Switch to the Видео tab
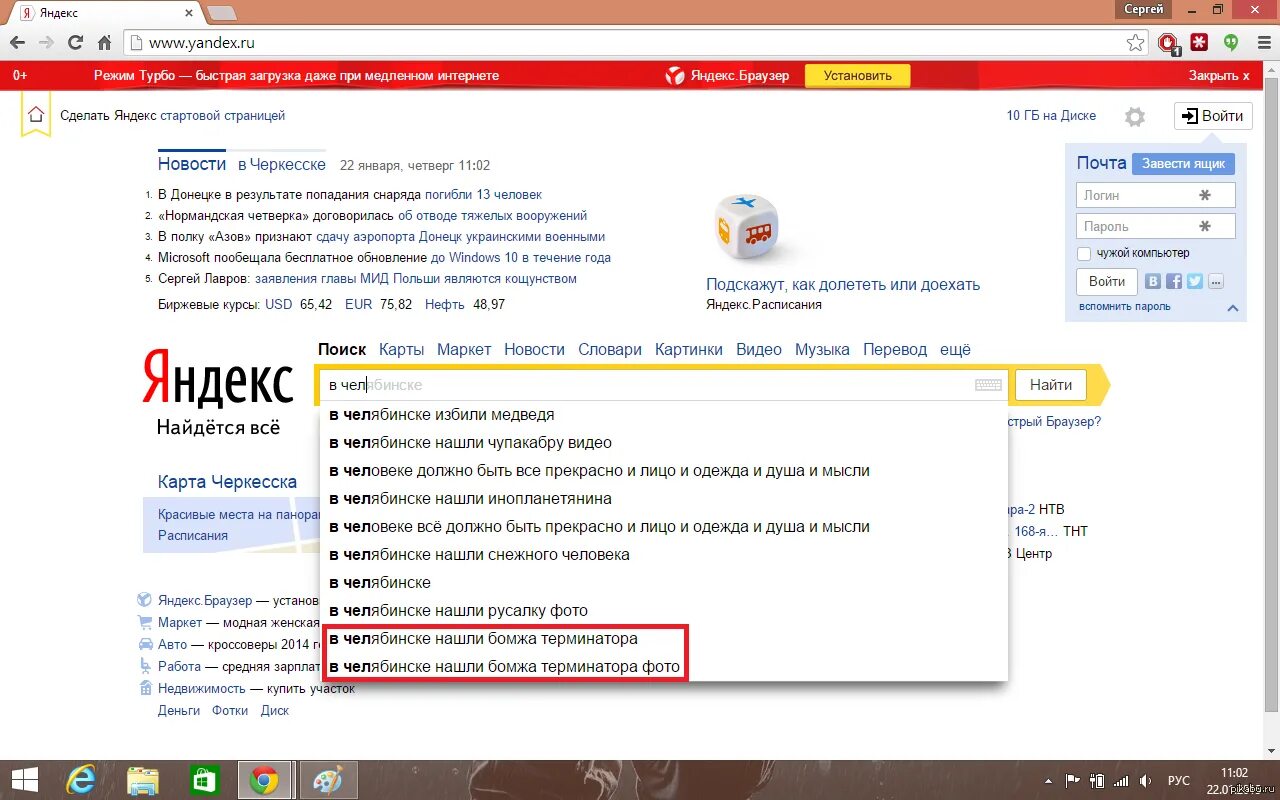Image resolution: width=1280 pixels, height=800 pixels. coord(759,349)
